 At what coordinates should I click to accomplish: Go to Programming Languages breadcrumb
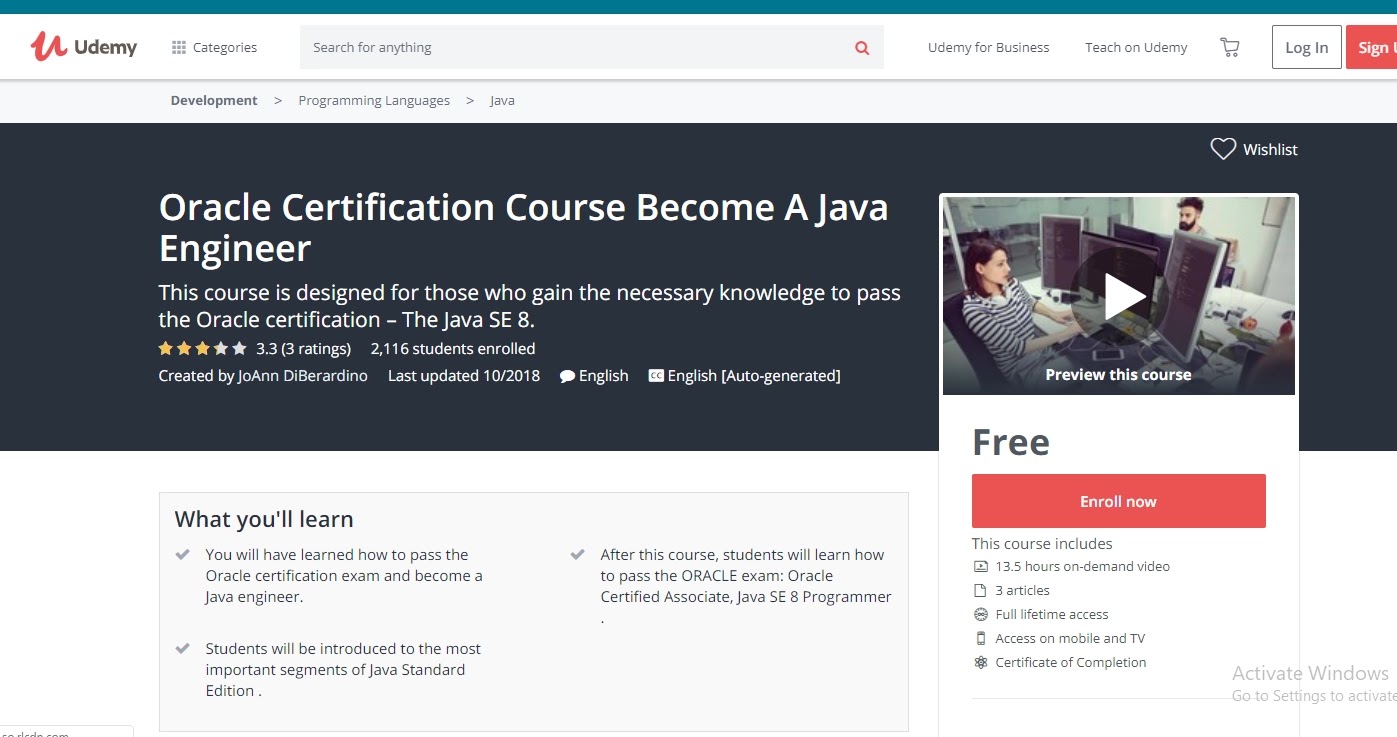coord(374,100)
